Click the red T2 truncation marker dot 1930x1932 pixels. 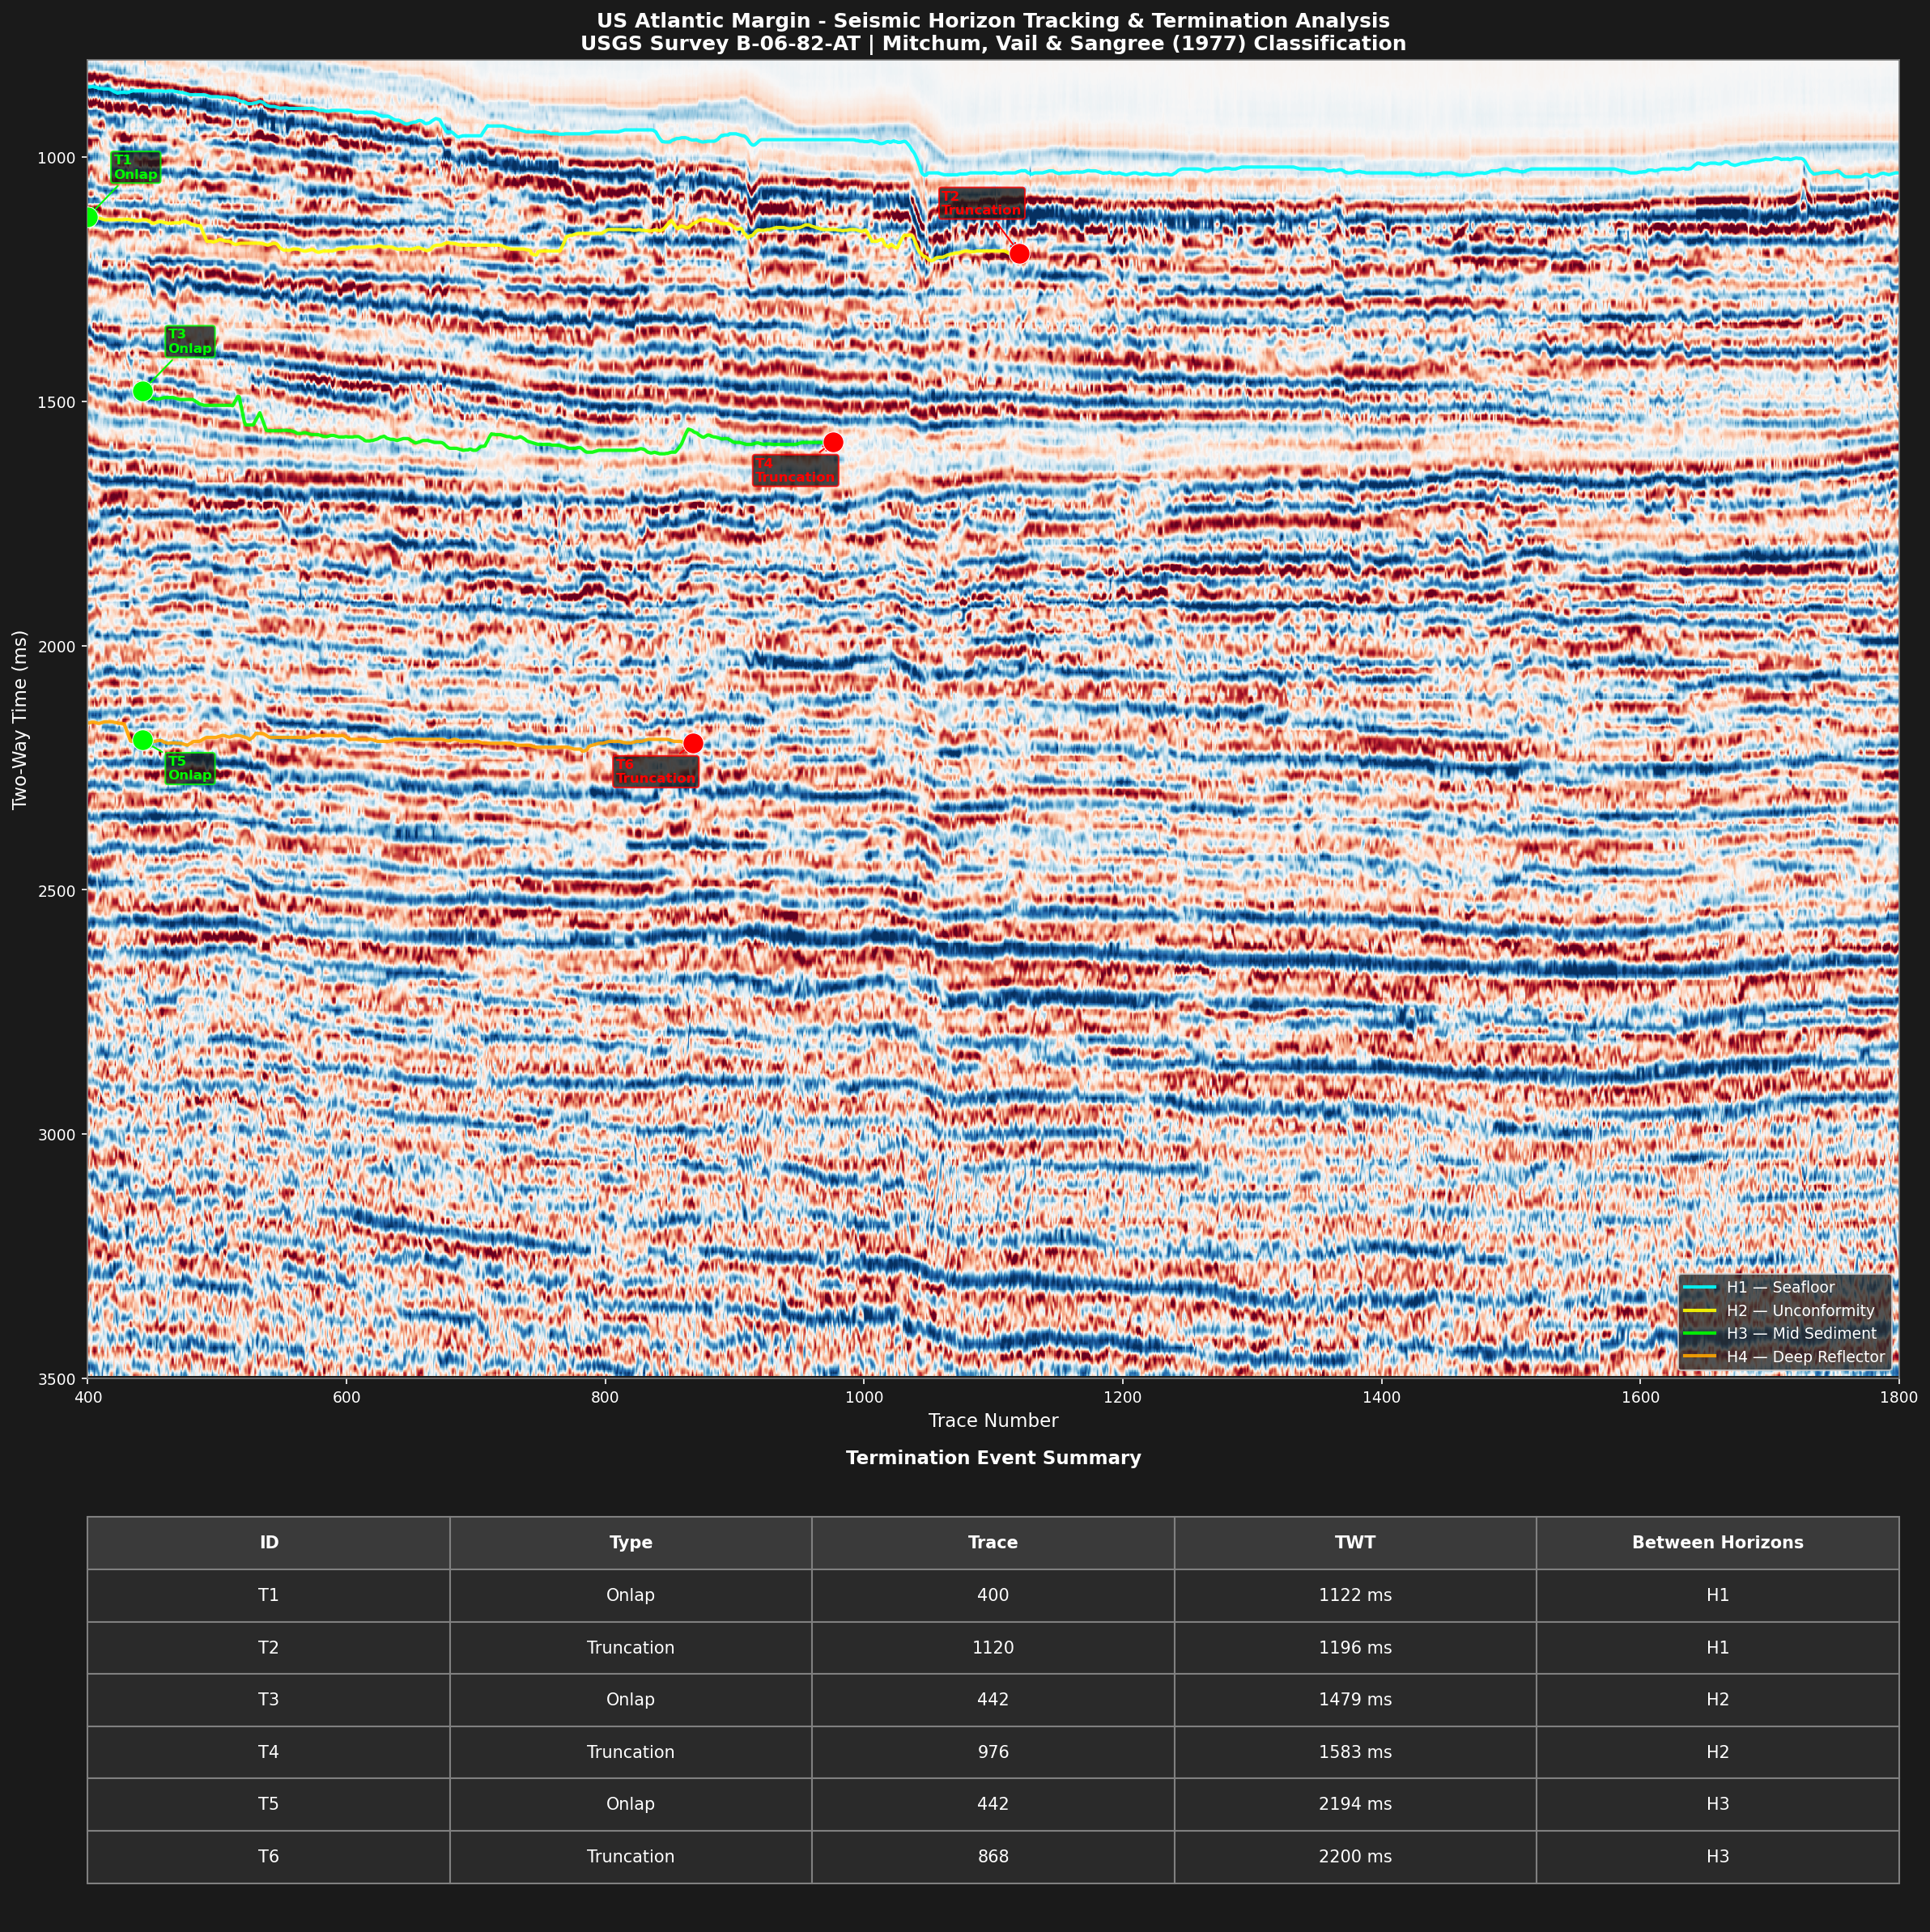tap(1019, 253)
